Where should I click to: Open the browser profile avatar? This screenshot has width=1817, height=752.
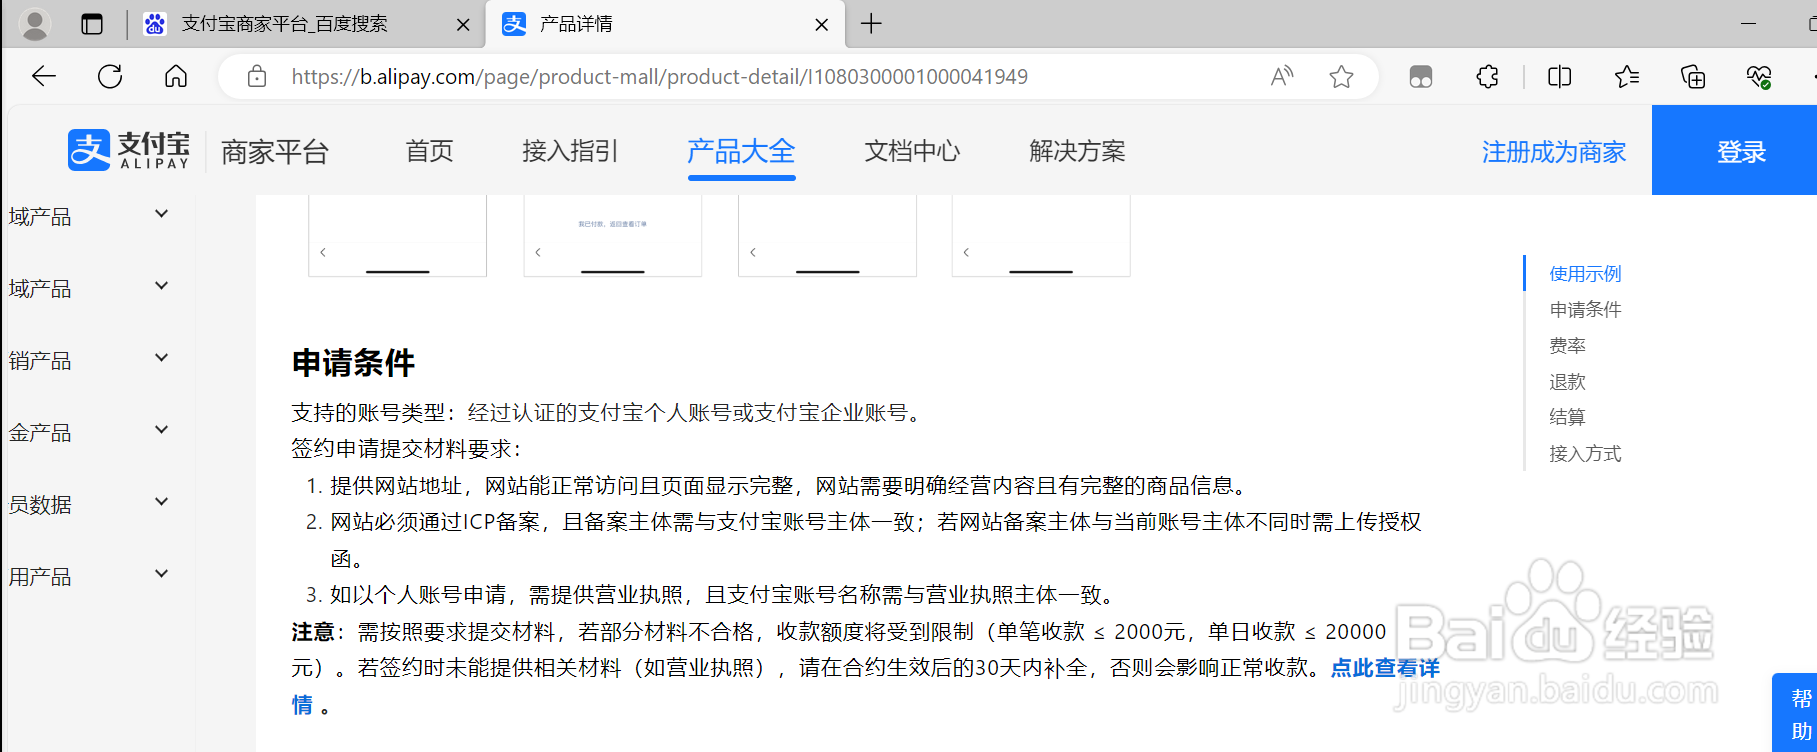coord(36,24)
